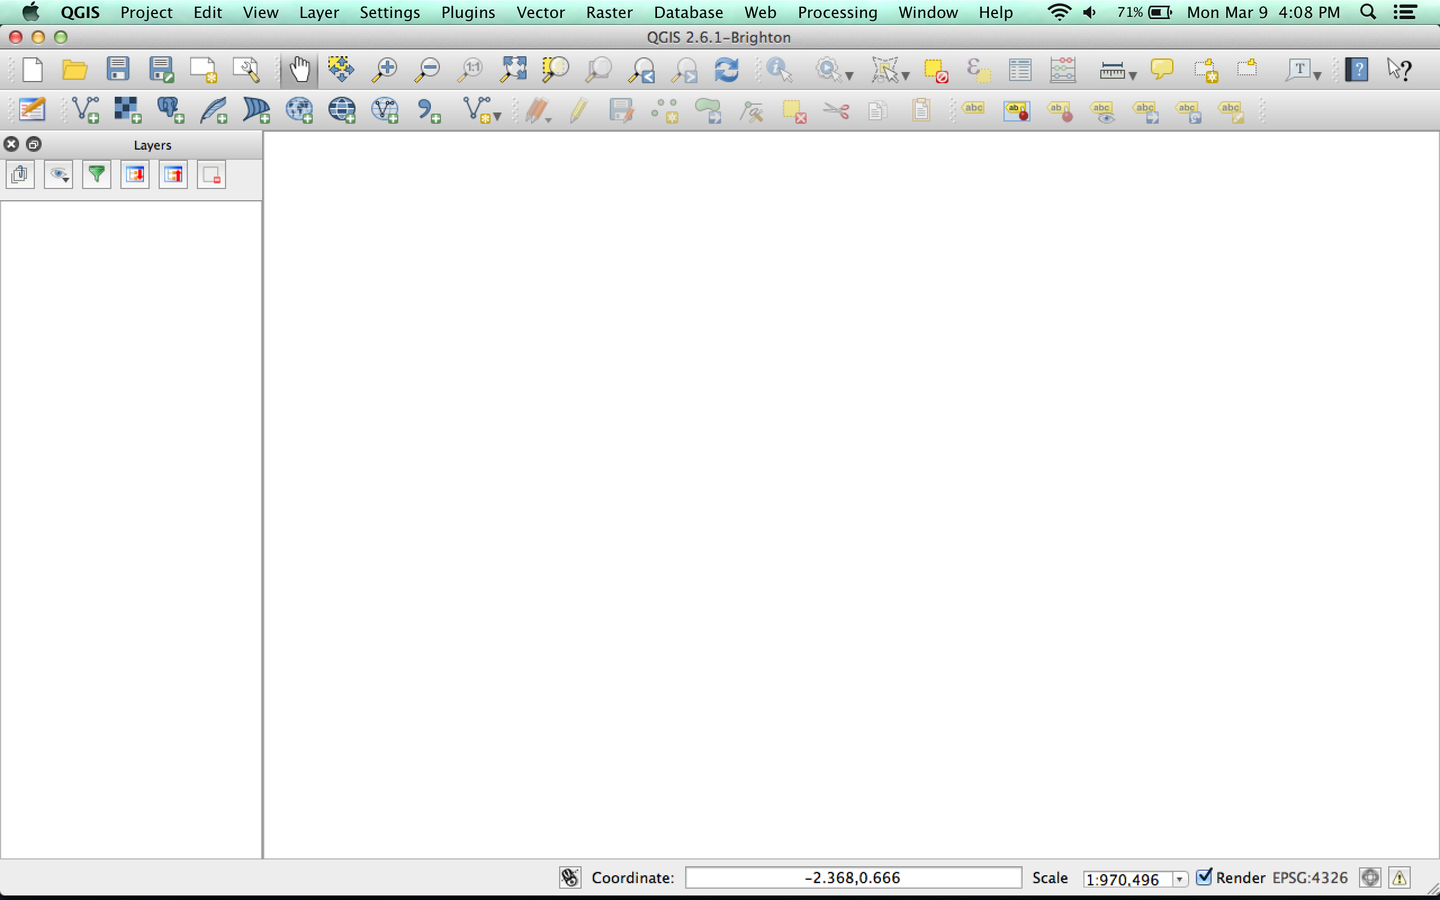Open the Layer menu
This screenshot has height=900, width=1440.
pos(319,12)
